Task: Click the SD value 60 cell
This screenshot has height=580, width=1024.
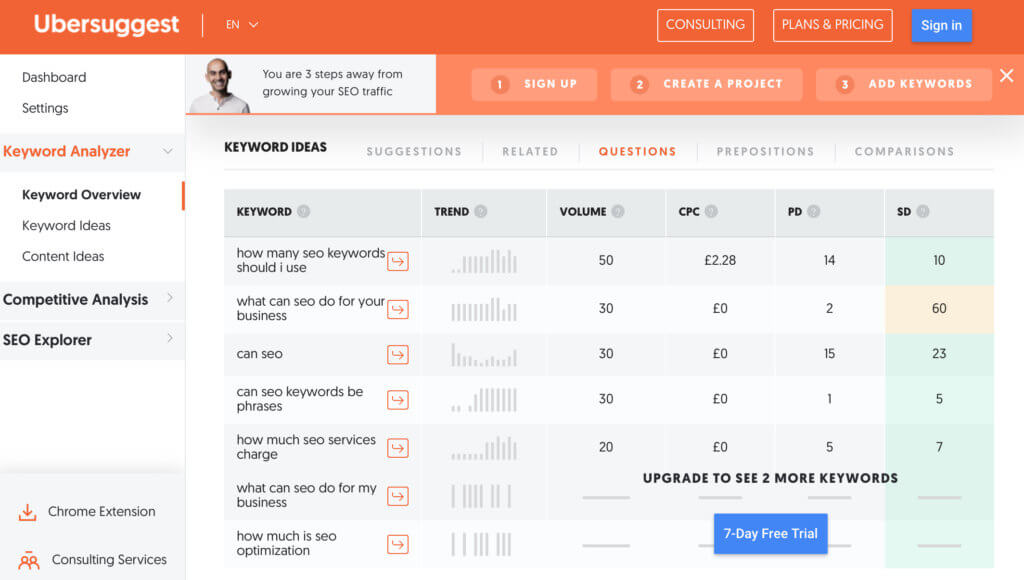Action: [x=939, y=308]
